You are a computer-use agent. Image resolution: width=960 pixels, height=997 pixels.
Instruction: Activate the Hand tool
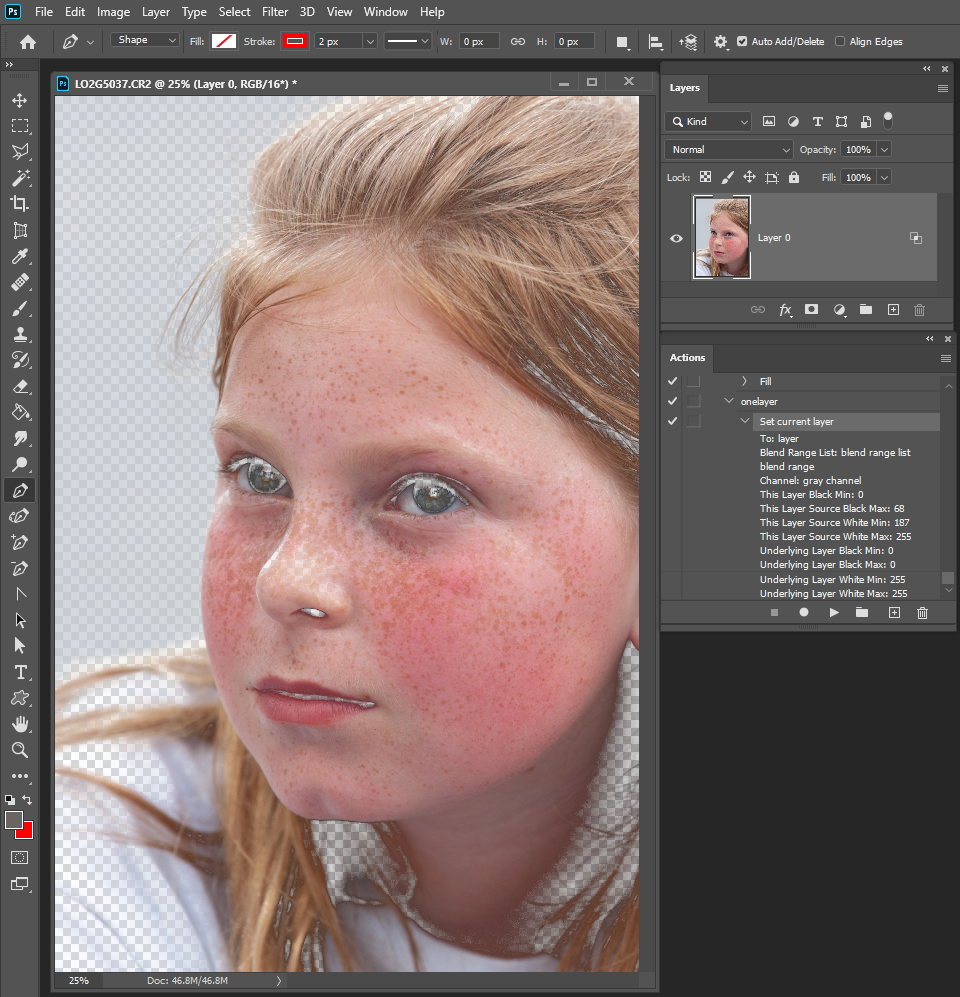point(20,724)
